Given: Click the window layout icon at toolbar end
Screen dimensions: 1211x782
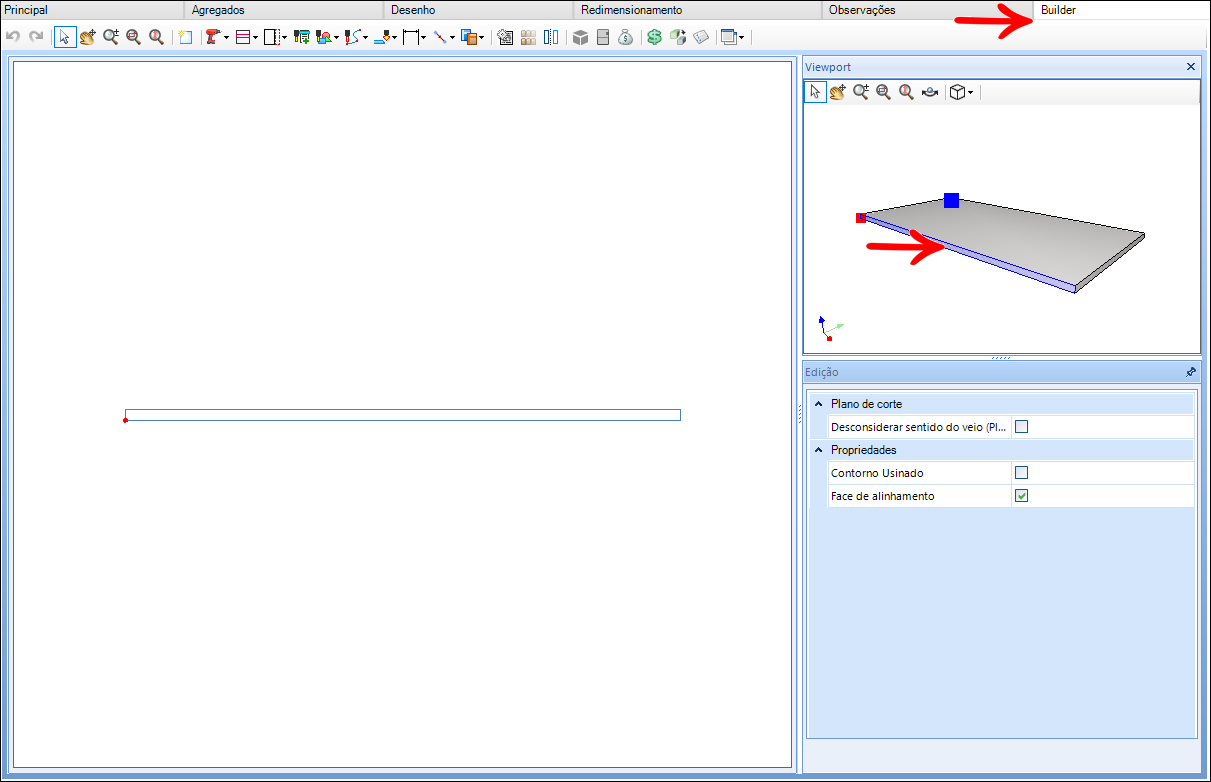Looking at the screenshot, I should pos(728,37).
